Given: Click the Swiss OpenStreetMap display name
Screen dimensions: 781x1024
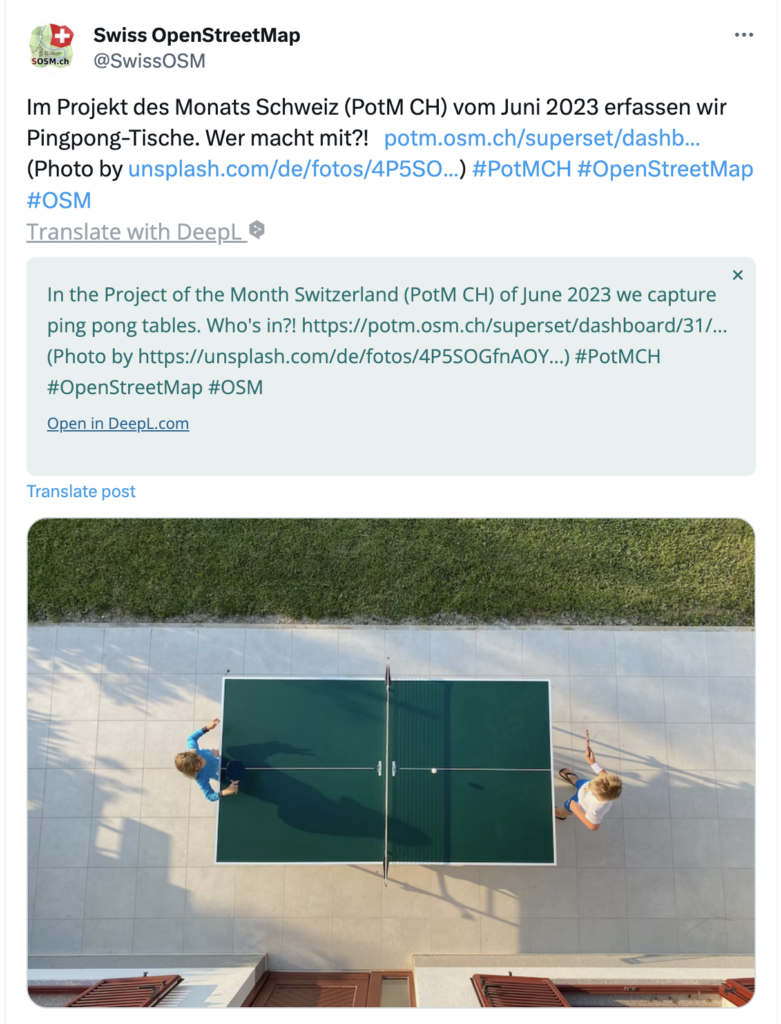Looking at the screenshot, I should coord(197,35).
